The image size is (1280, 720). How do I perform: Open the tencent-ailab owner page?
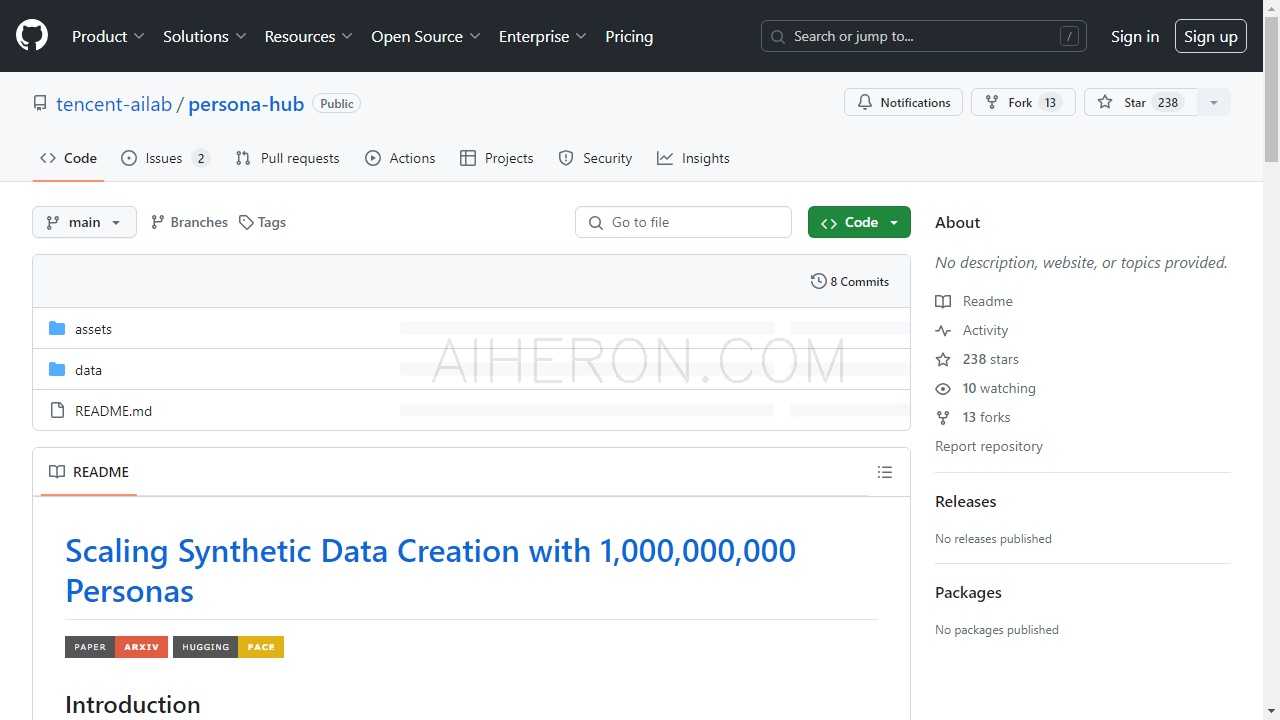click(114, 104)
